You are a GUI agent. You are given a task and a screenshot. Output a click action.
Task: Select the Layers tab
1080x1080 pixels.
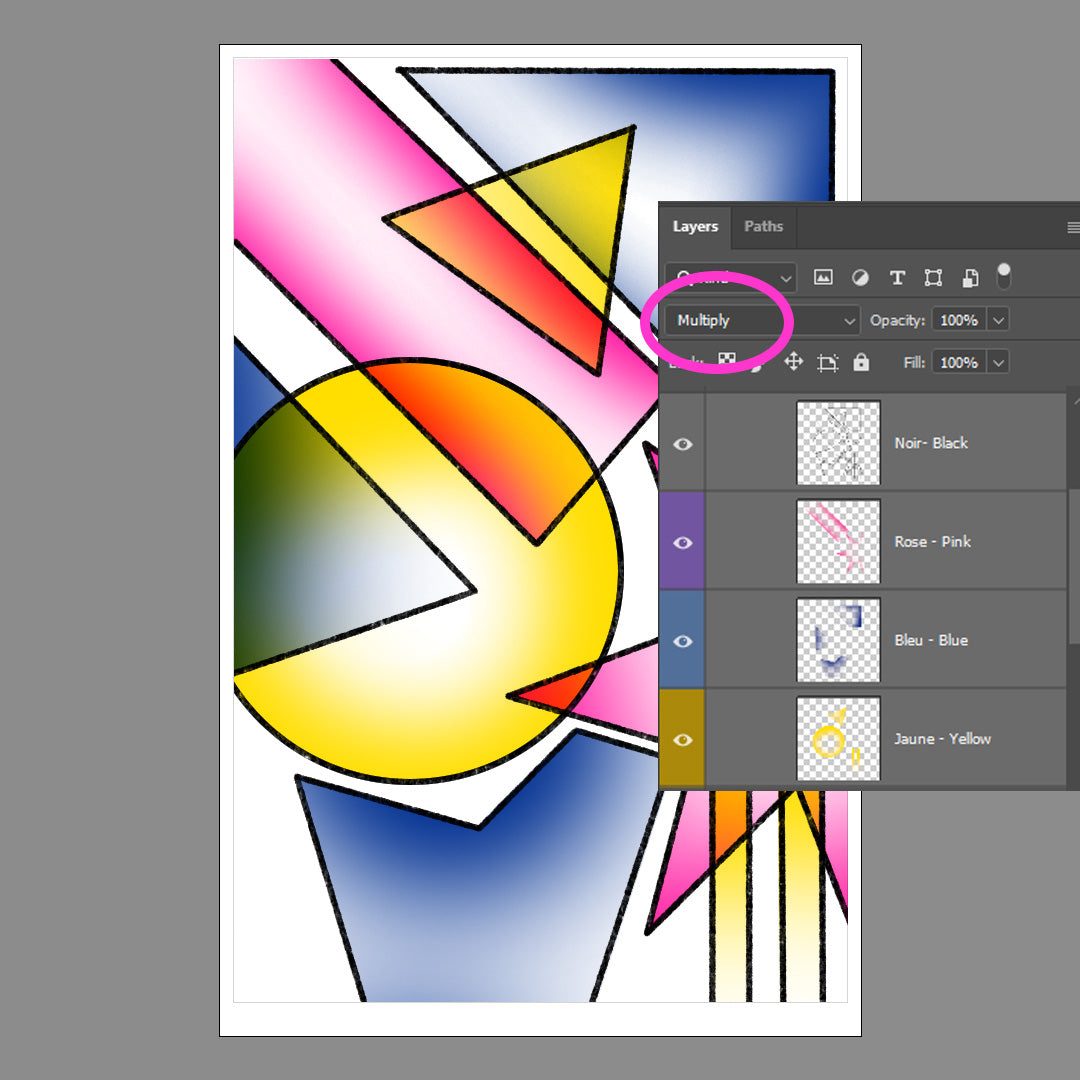(695, 226)
